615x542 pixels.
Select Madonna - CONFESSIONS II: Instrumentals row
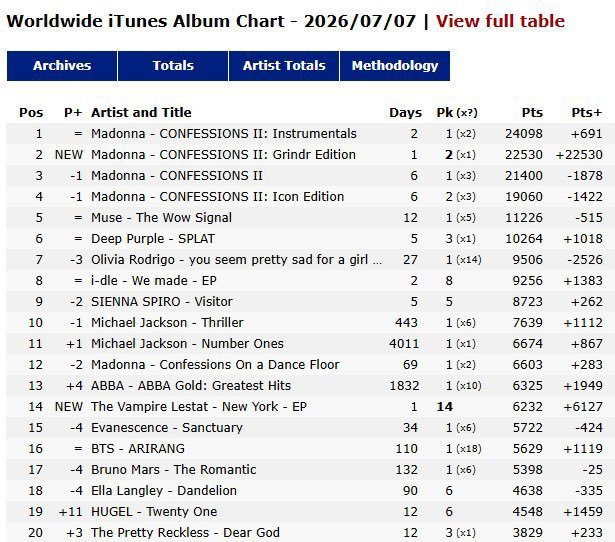click(310, 134)
